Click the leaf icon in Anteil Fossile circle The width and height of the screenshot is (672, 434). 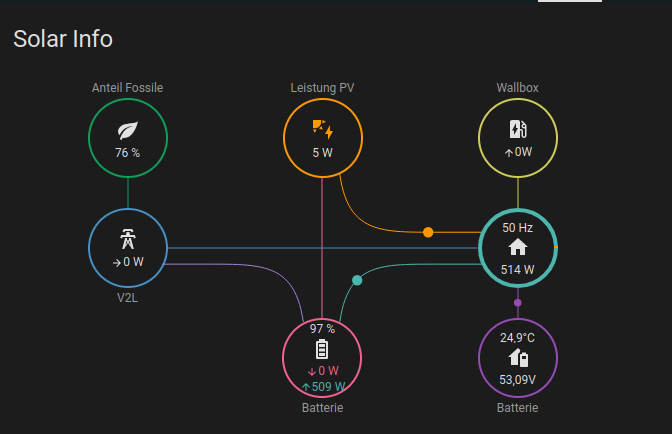tap(127, 130)
